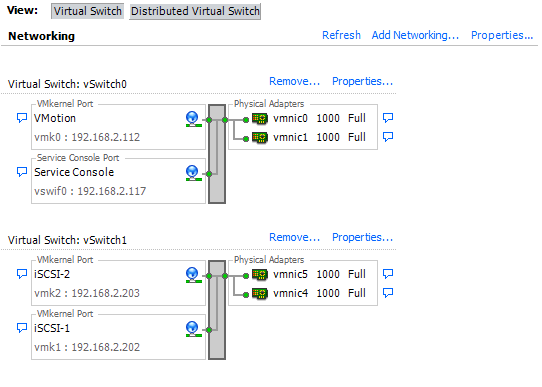The image size is (542, 387).
Task: Switch to Distributed Virtual Switch view
Action: pos(195,11)
